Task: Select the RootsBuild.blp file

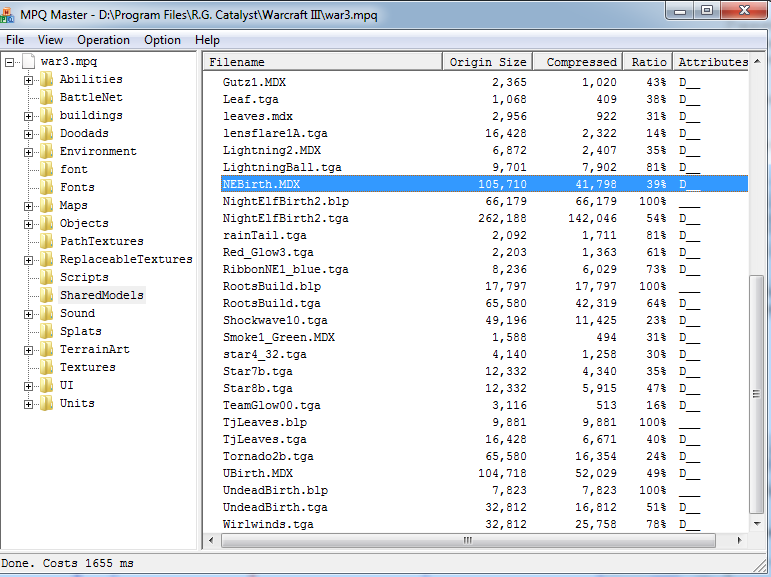Action: pos(271,286)
